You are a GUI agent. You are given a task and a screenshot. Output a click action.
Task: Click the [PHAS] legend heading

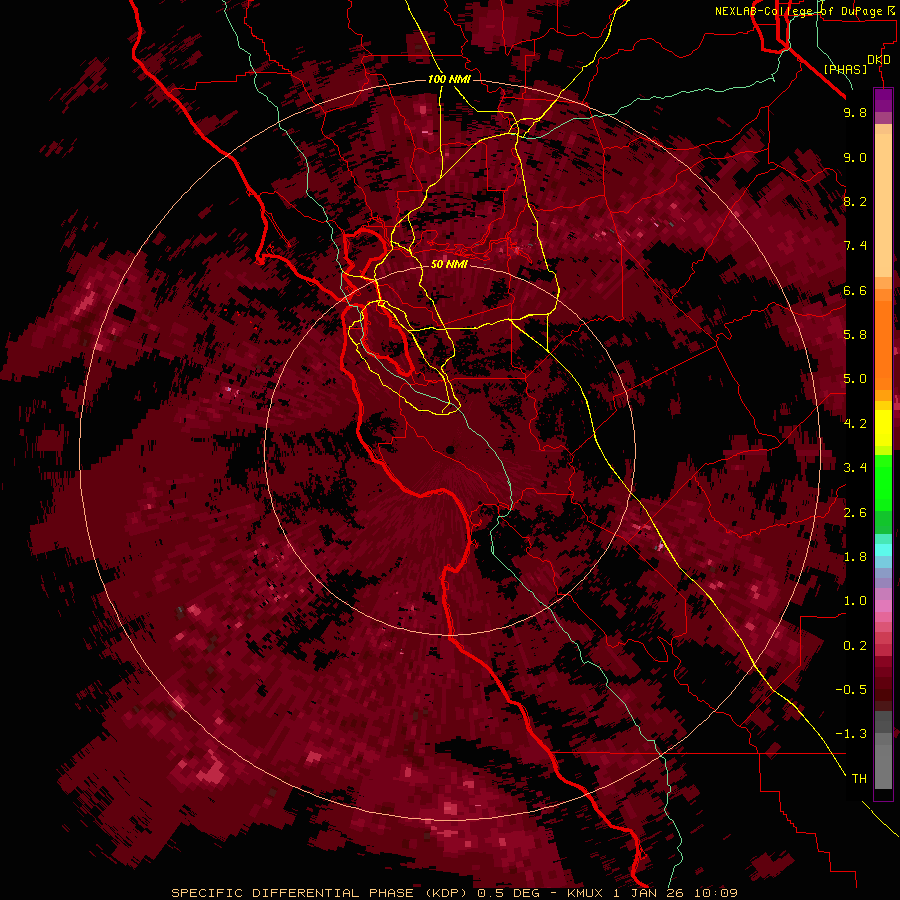[845, 69]
